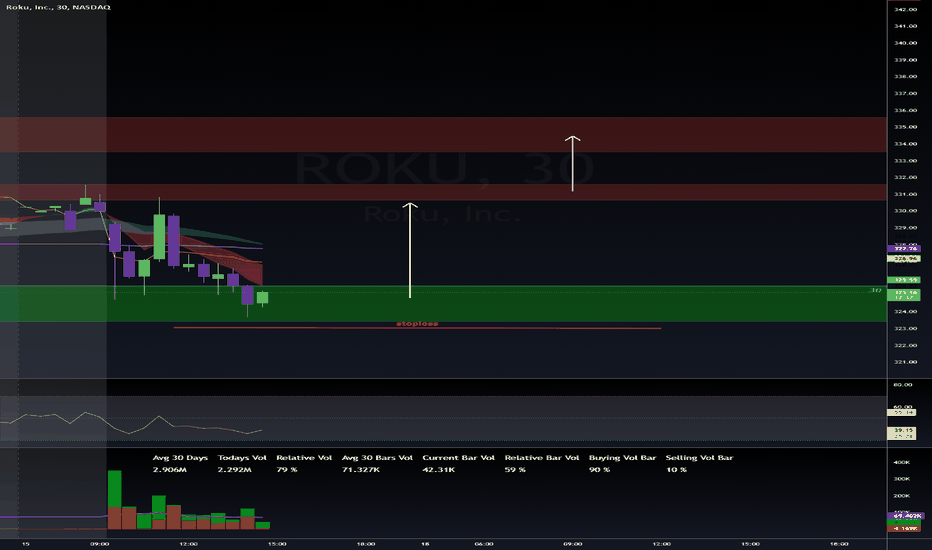
Task: Select the green support zone rectangle
Action: pyautogui.click(x=443, y=304)
